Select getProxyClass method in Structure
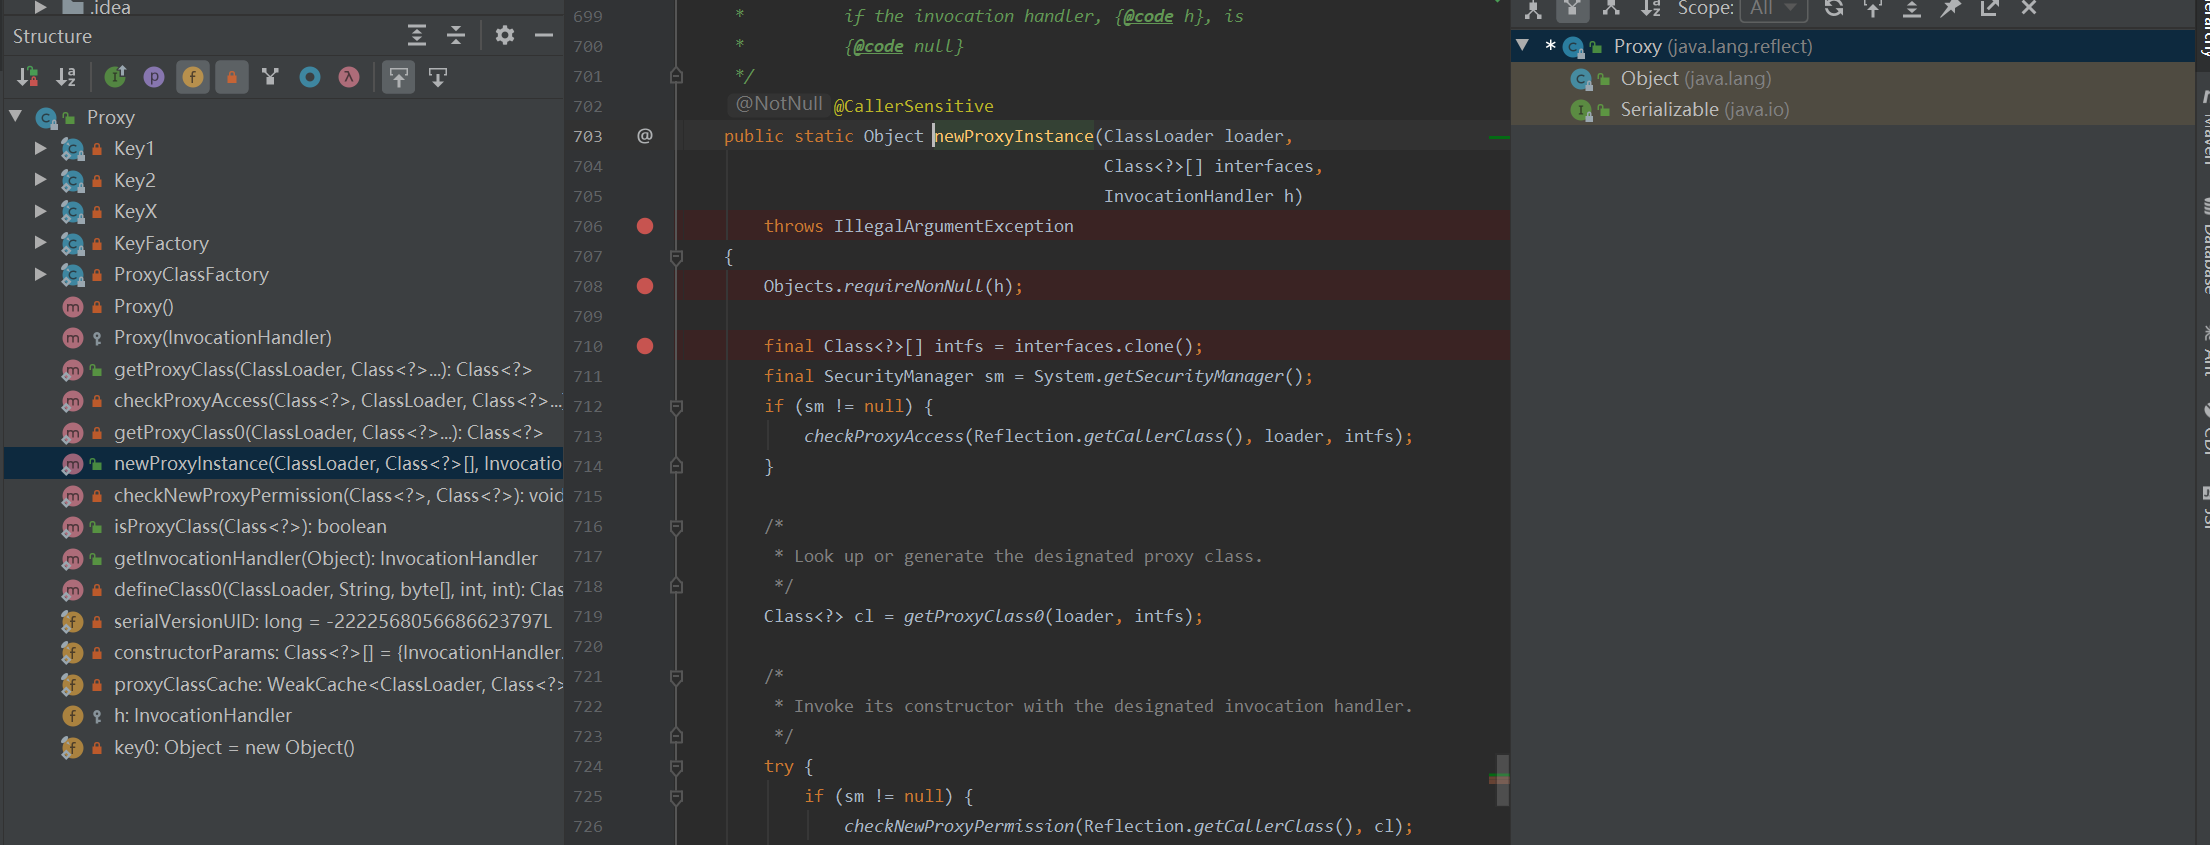2210x845 pixels. pyautogui.click(x=322, y=369)
